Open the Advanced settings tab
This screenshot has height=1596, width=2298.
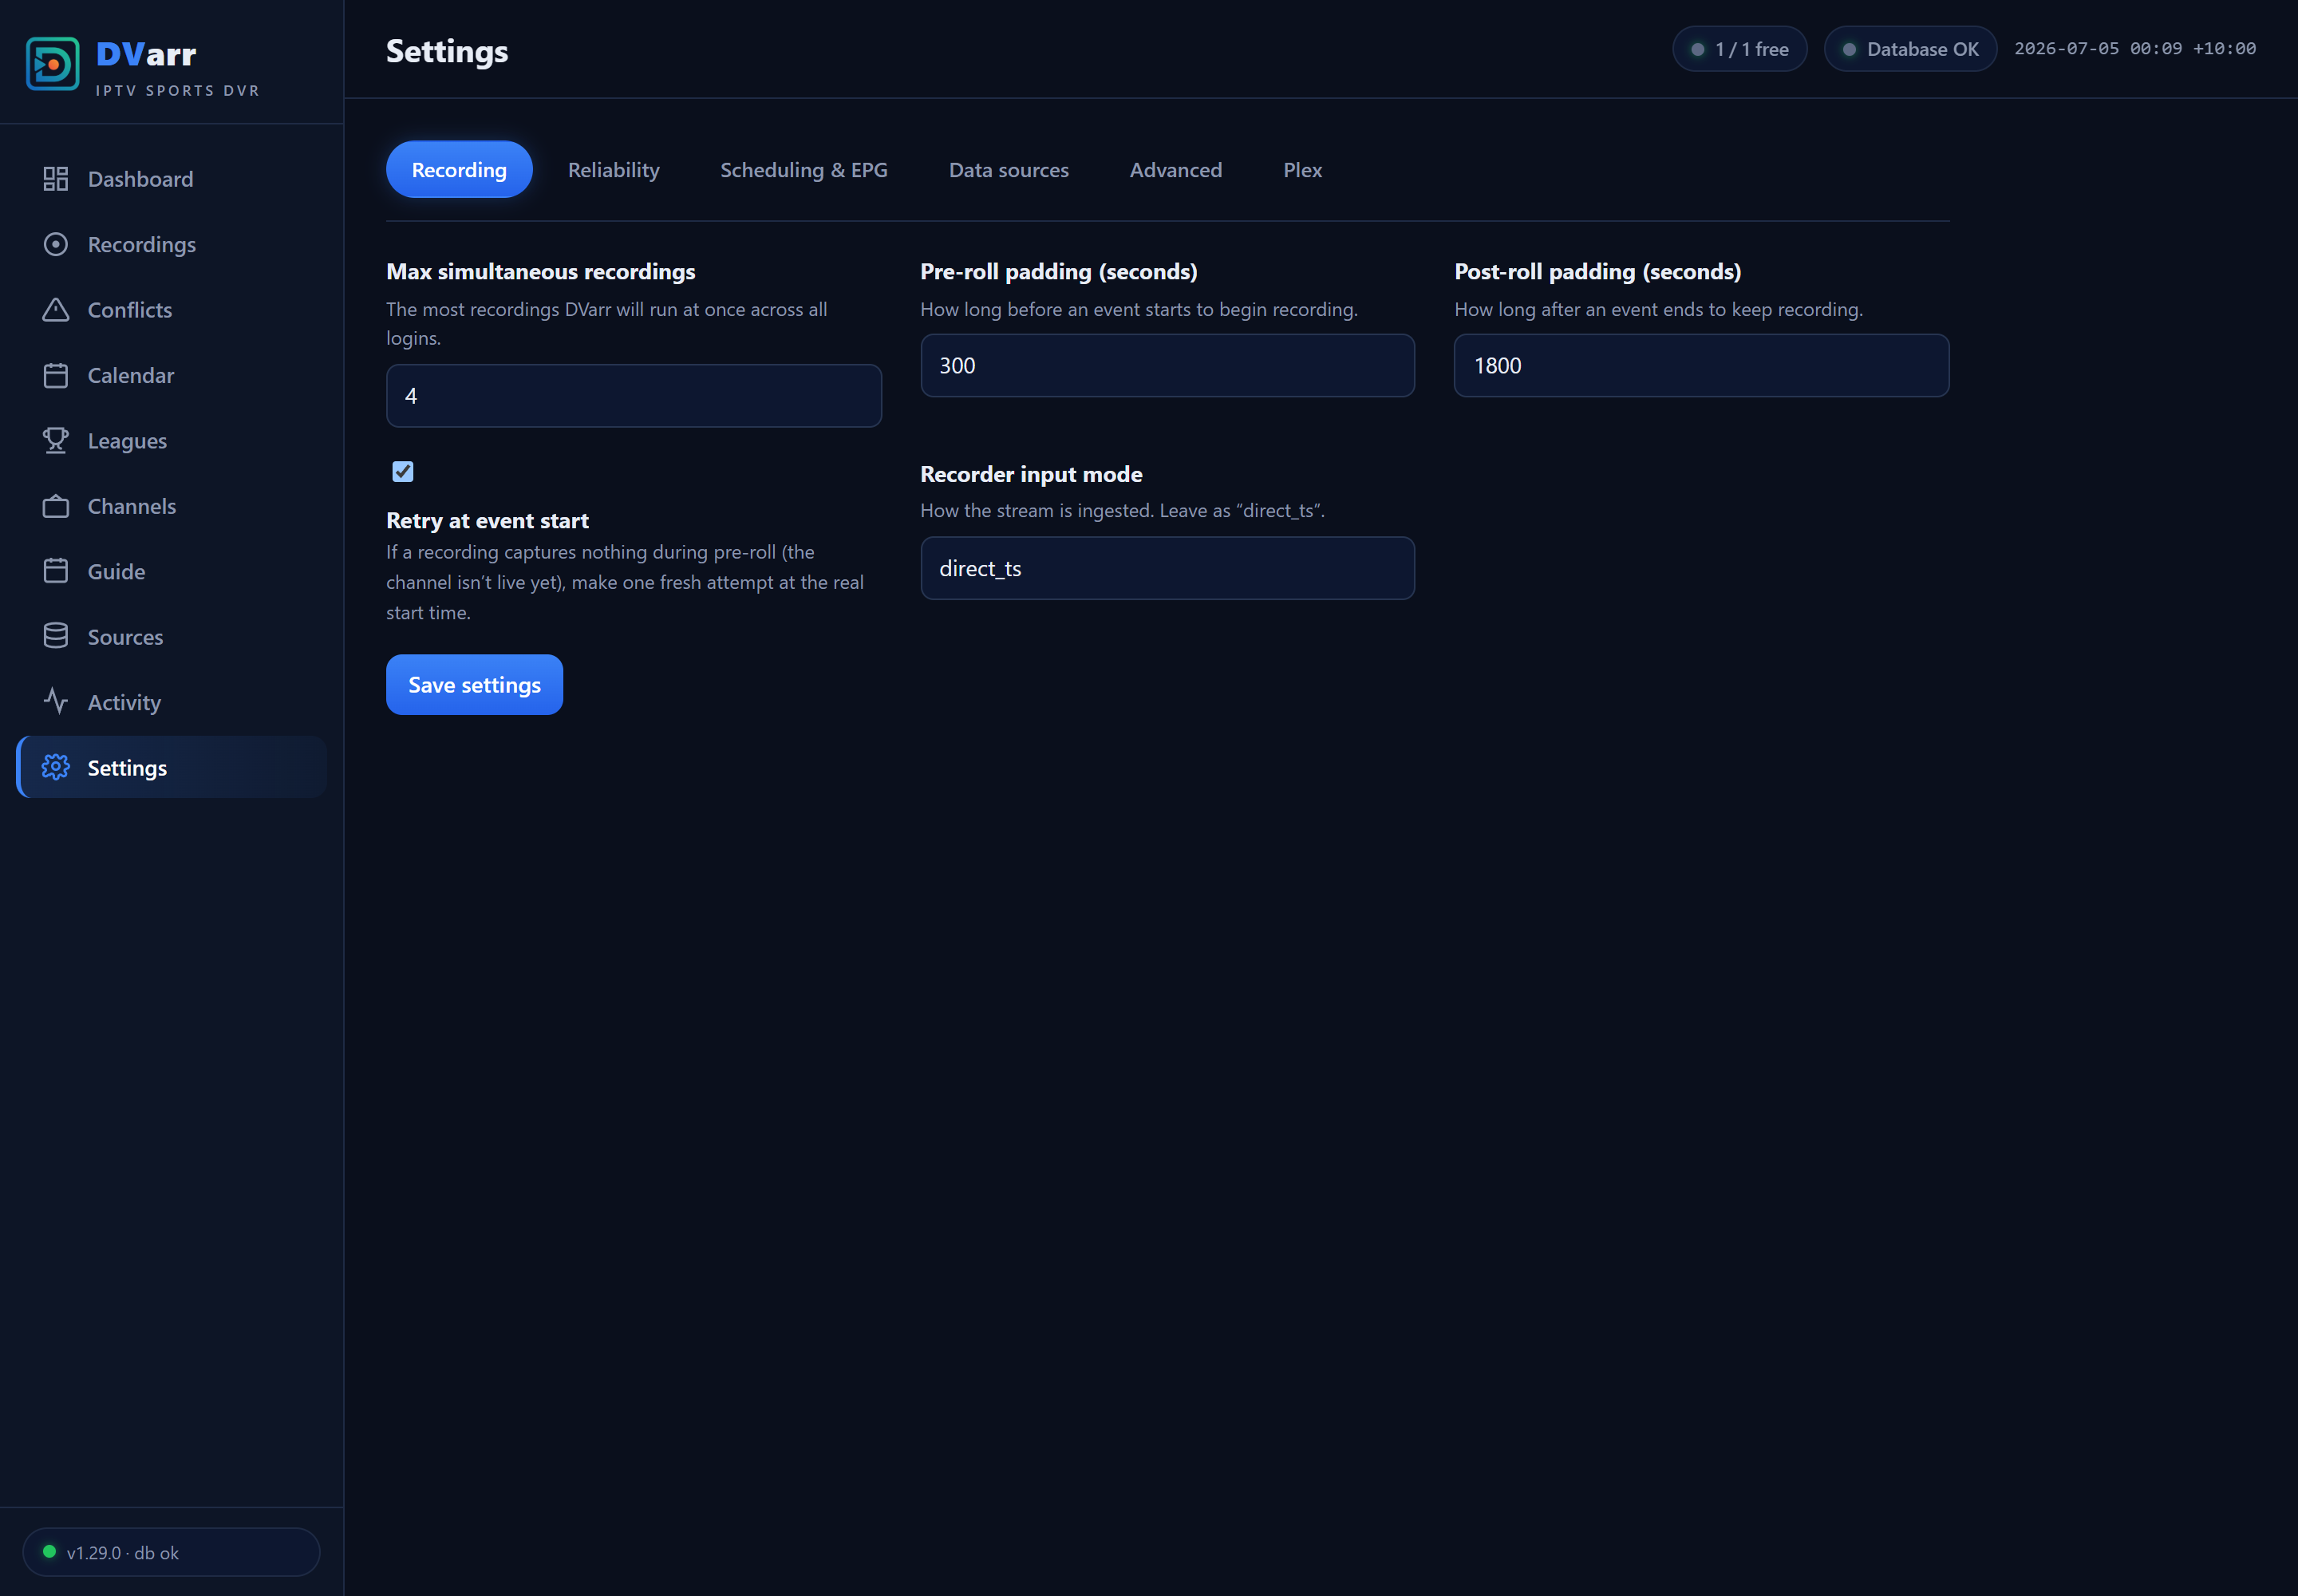click(1175, 169)
